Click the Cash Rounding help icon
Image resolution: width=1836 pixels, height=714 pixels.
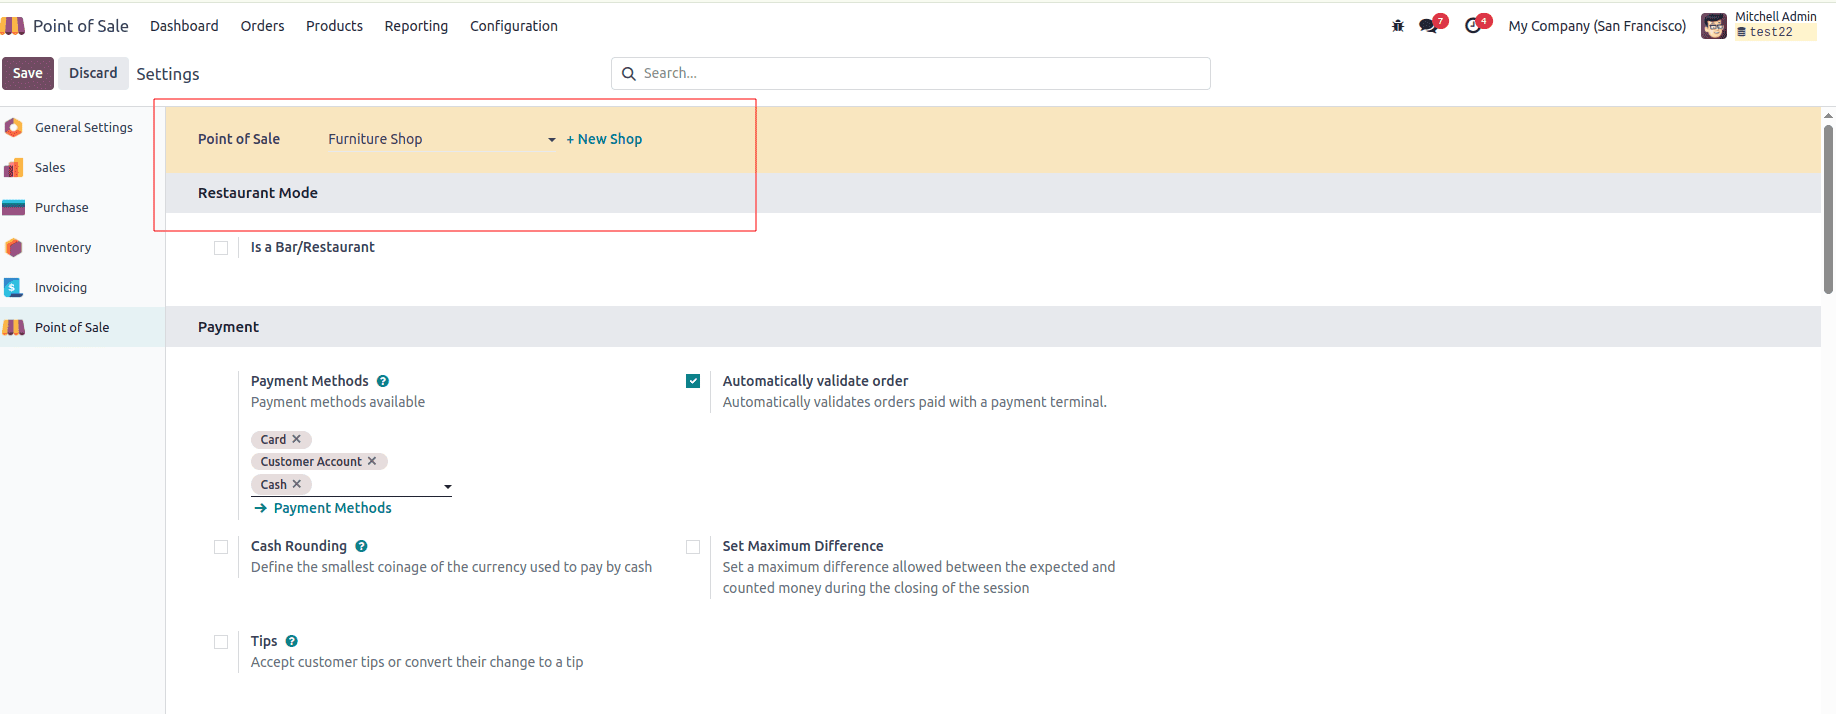pyautogui.click(x=361, y=546)
